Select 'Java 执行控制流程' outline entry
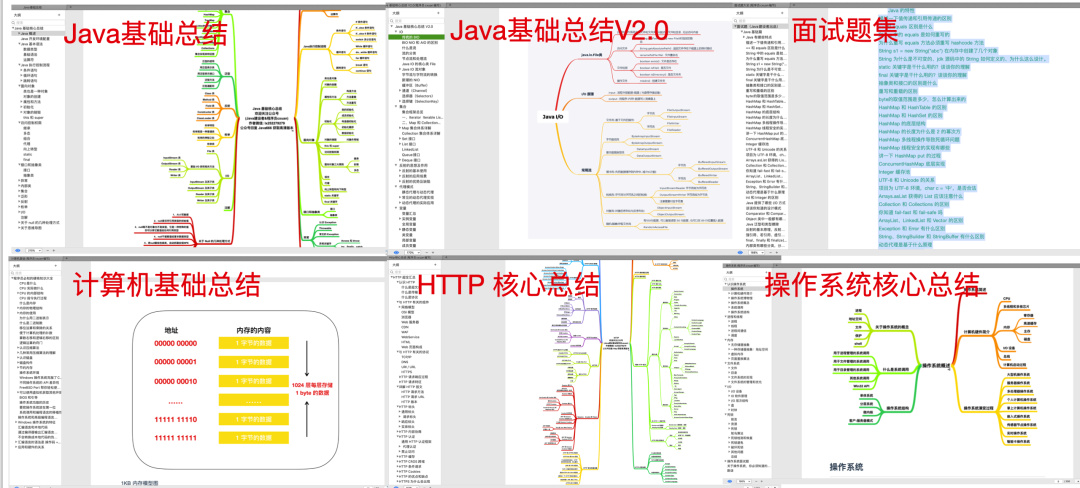The width and height of the screenshot is (1080, 488). point(34,65)
